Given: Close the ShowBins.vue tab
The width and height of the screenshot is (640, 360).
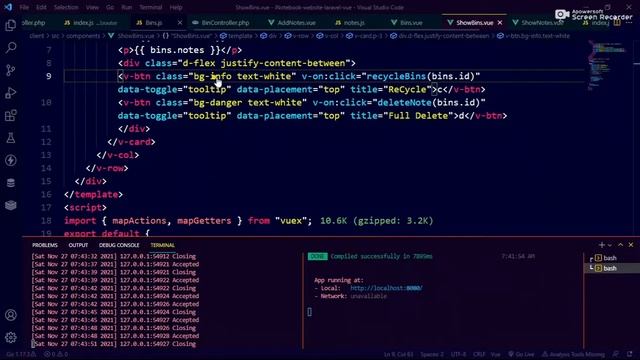Looking at the screenshot, I should click(x=500, y=23).
